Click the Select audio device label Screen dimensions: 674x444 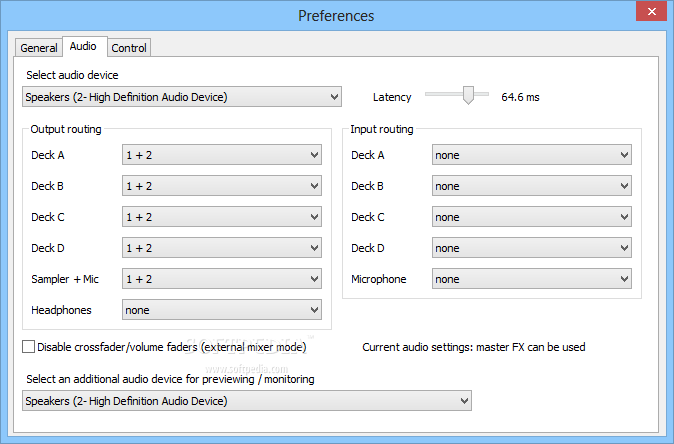pos(72,75)
